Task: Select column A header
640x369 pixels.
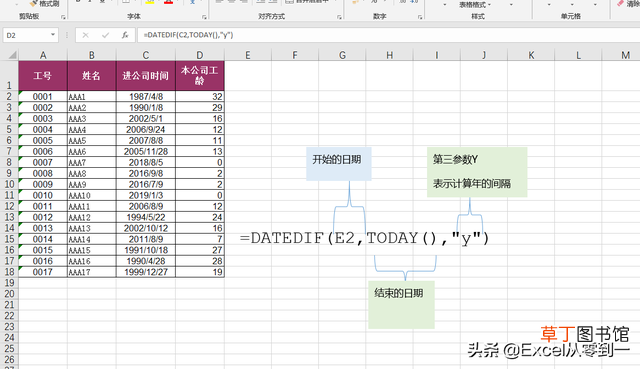Action: pos(43,55)
